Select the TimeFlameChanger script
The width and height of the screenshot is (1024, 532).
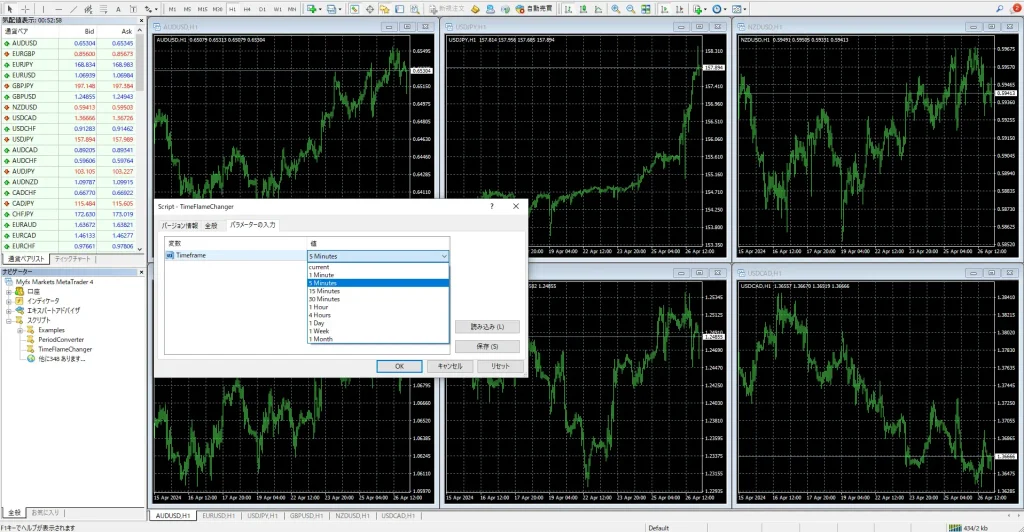pyautogui.click(x=65, y=349)
